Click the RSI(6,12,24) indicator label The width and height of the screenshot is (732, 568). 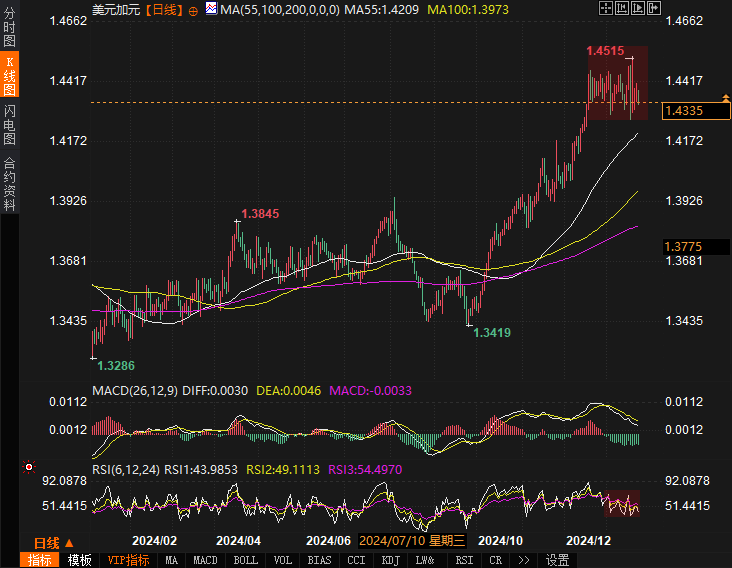coord(126,470)
